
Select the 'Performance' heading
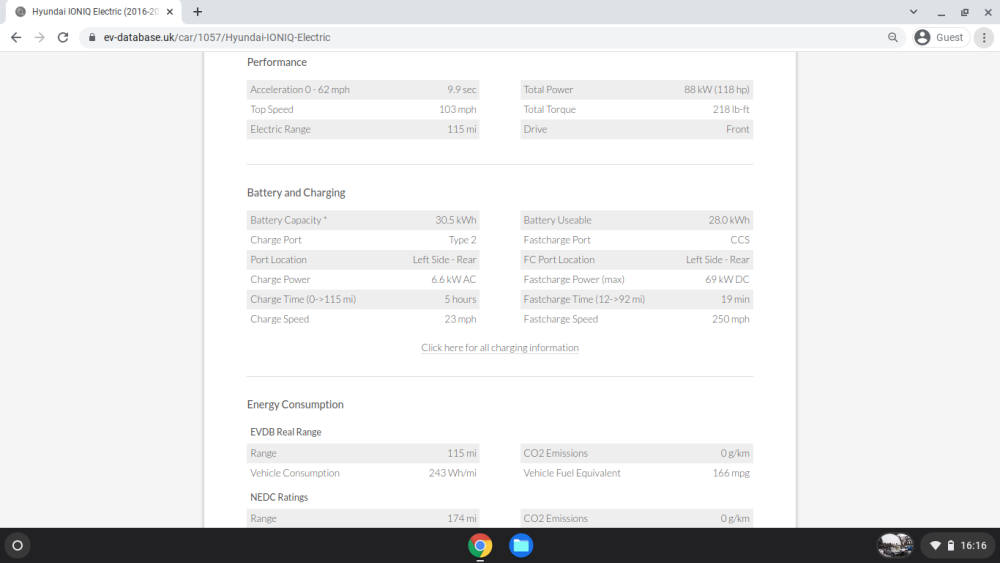277,62
